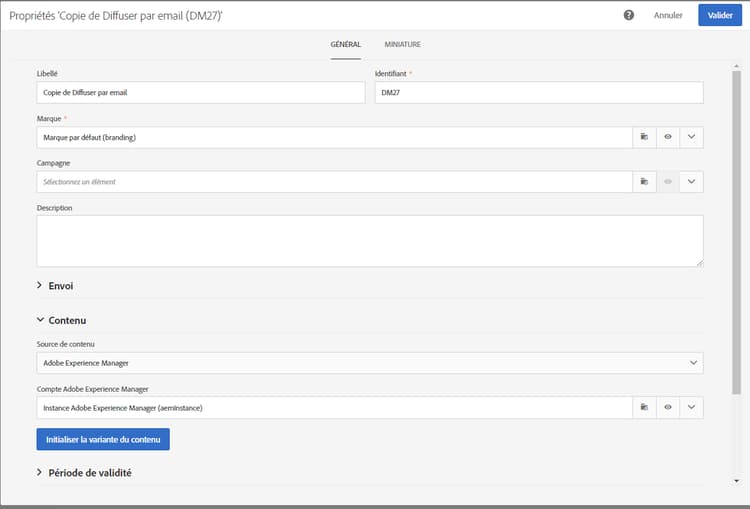Collapse the Contenu section

click(61, 320)
